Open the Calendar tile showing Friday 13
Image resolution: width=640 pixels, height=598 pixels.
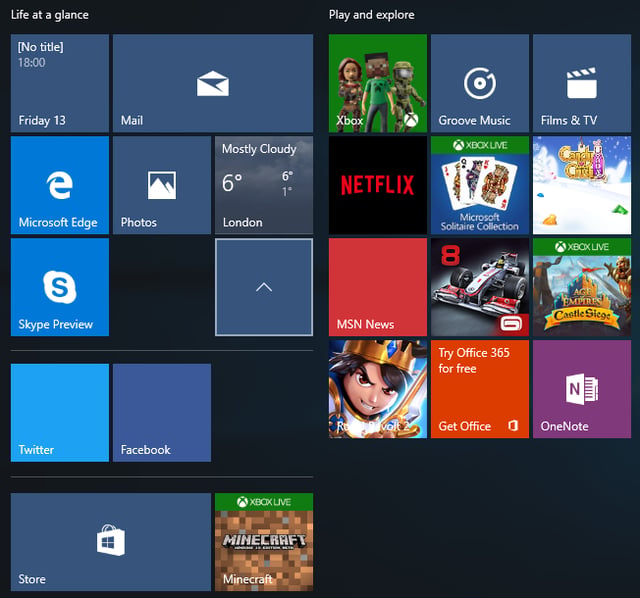pos(60,83)
